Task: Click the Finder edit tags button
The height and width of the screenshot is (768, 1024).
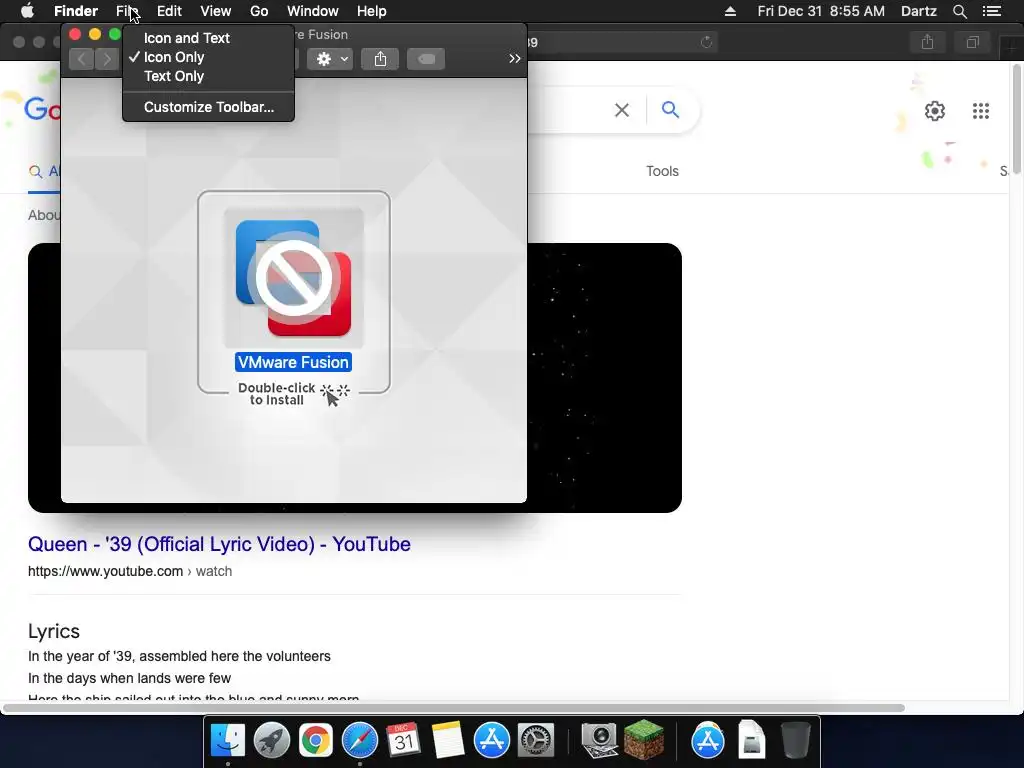Action: (x=426, y=59)
